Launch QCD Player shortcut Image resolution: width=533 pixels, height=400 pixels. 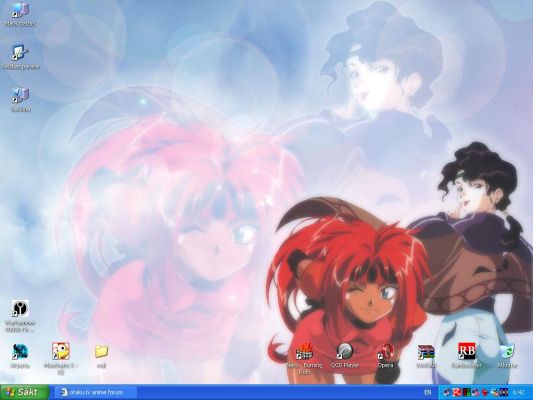pyautogui.click(x=345, y=355)
